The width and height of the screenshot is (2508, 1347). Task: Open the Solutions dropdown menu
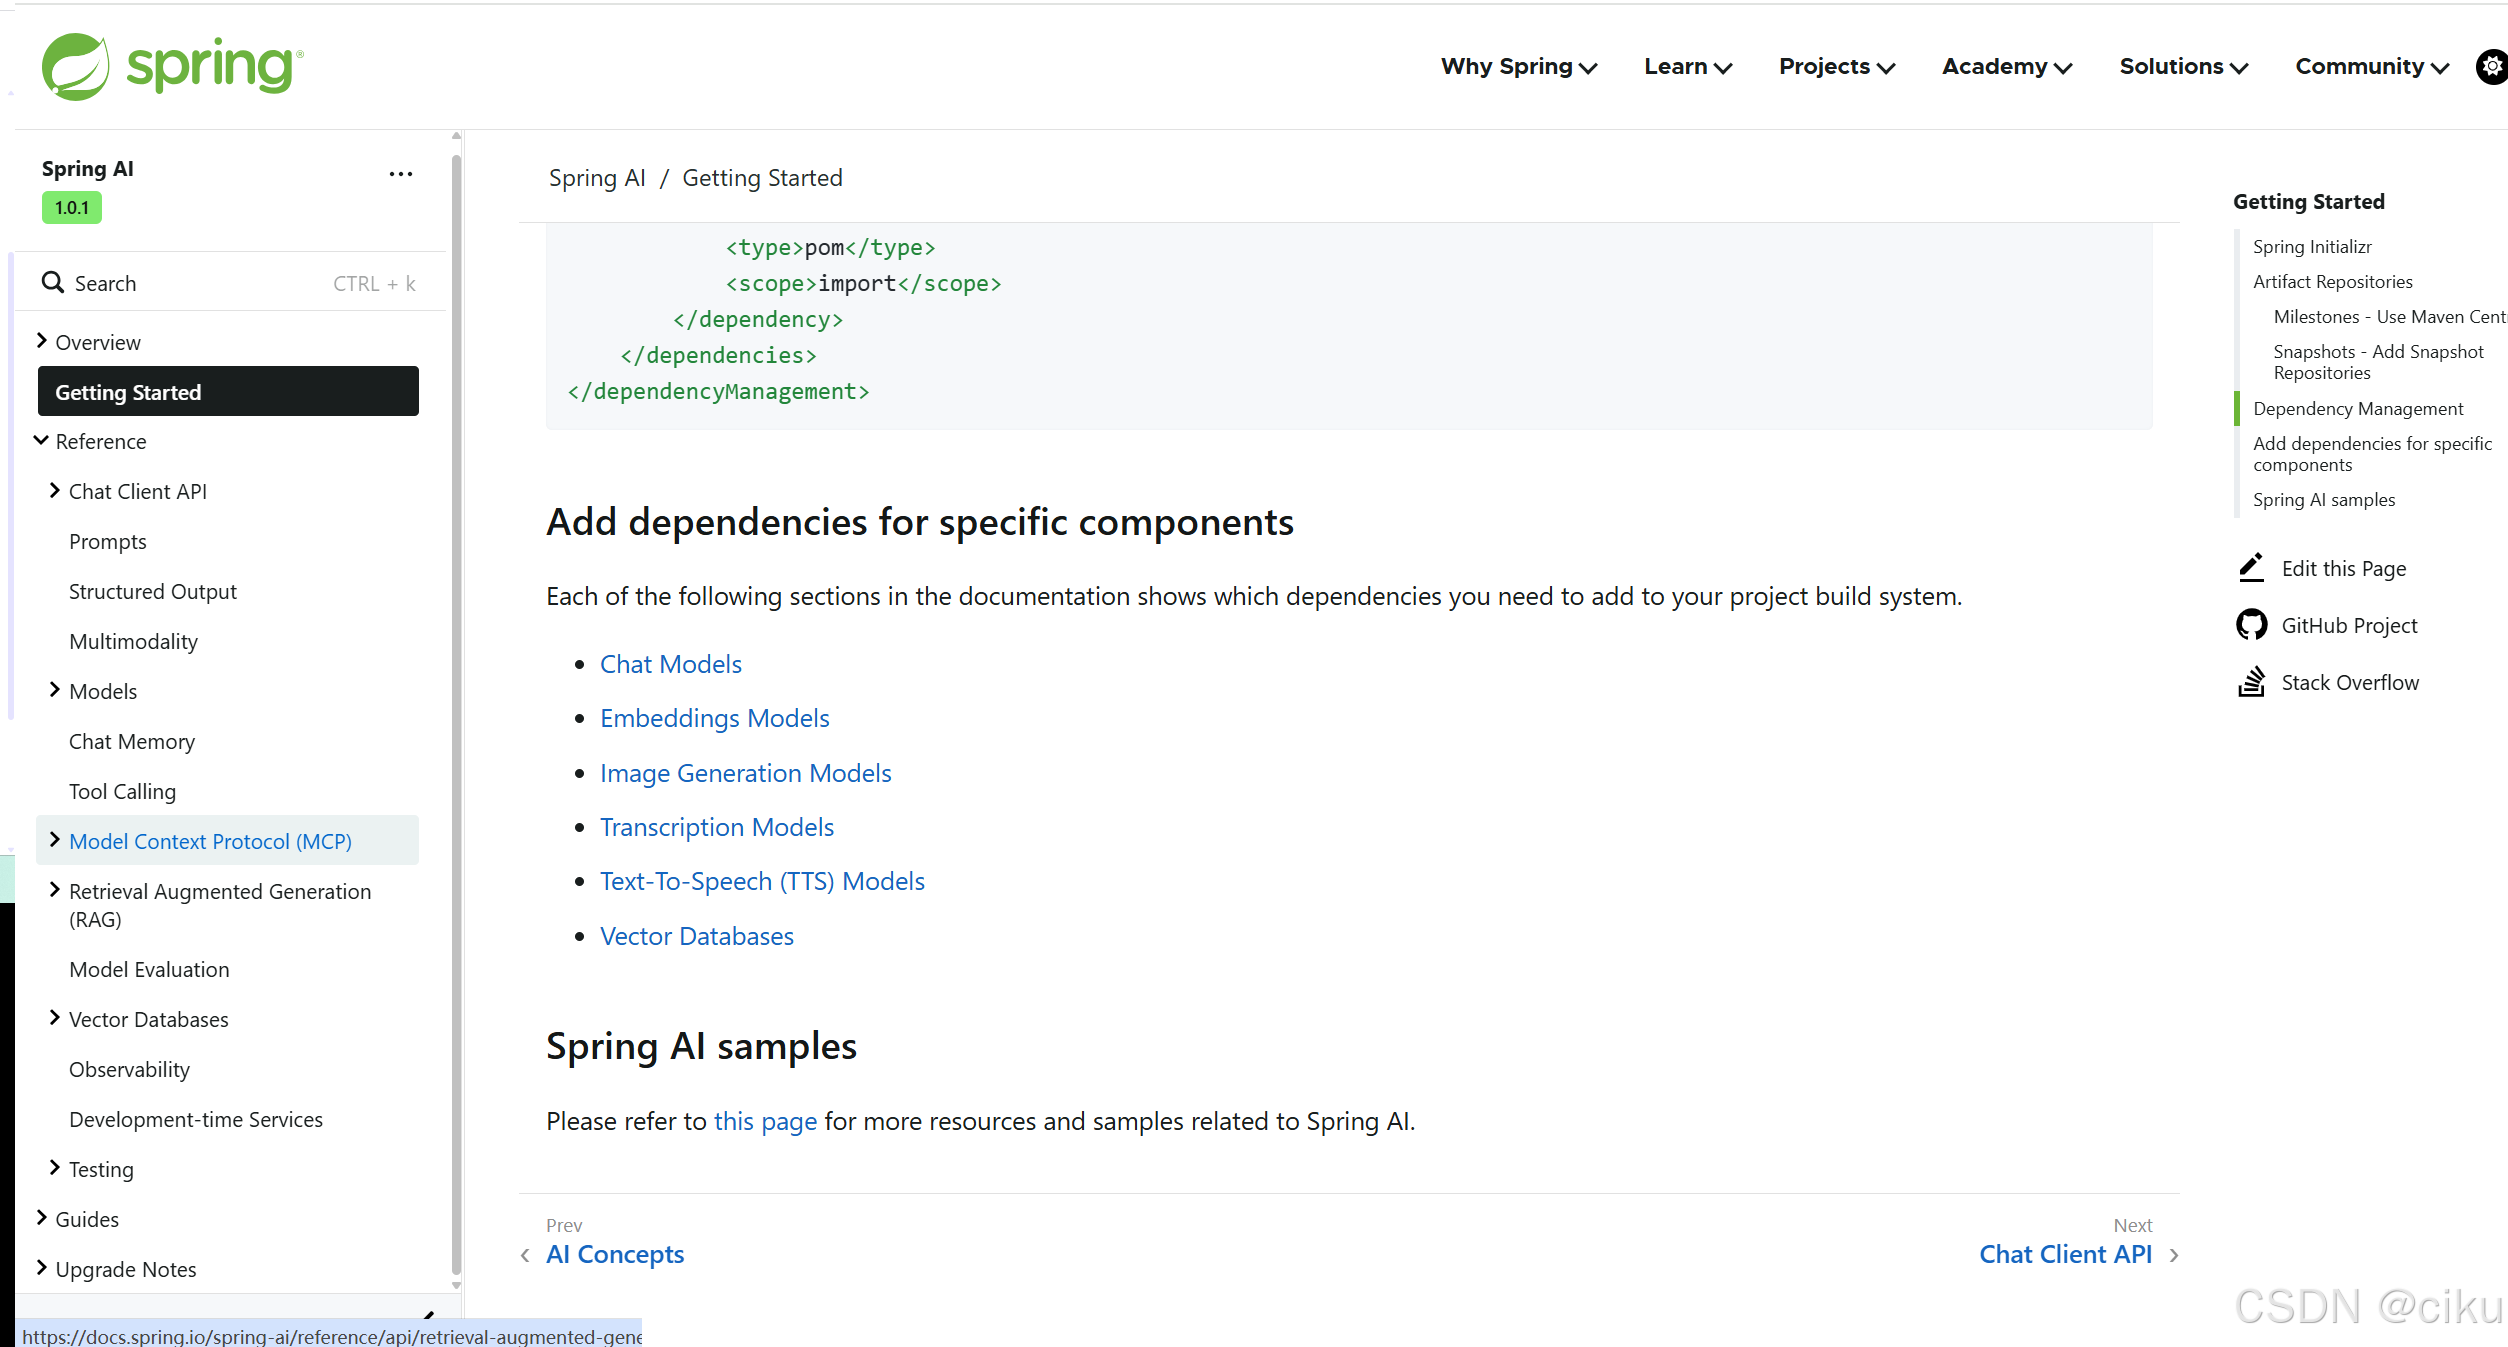click(2184, 67)
